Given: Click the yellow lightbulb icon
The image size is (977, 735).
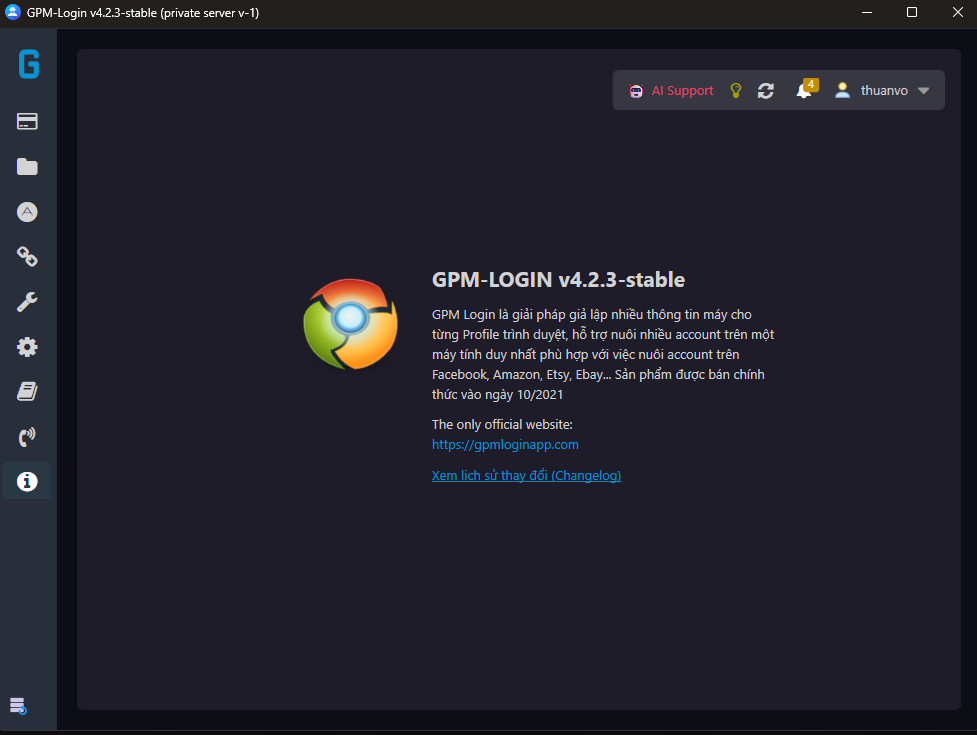Looking at the screenshot, I should pyautogui.click(x=736, y=91).
